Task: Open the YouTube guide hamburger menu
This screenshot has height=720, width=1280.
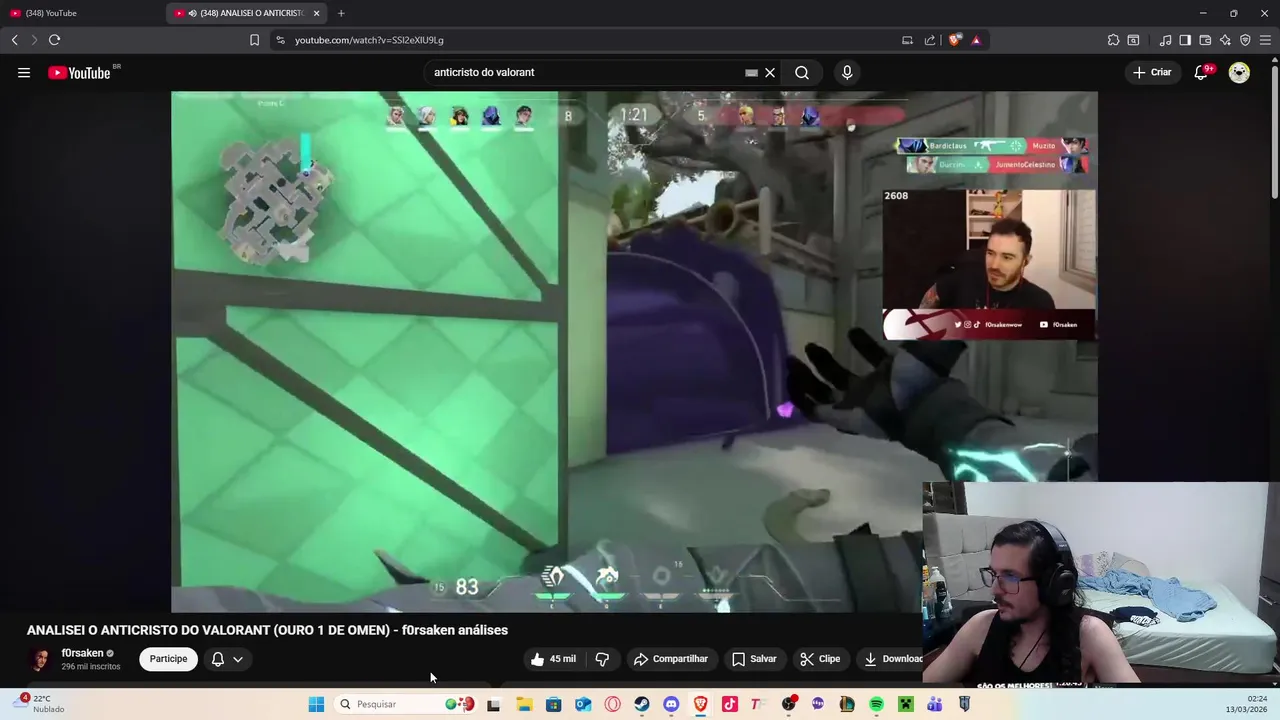Action: coord(24,72)
